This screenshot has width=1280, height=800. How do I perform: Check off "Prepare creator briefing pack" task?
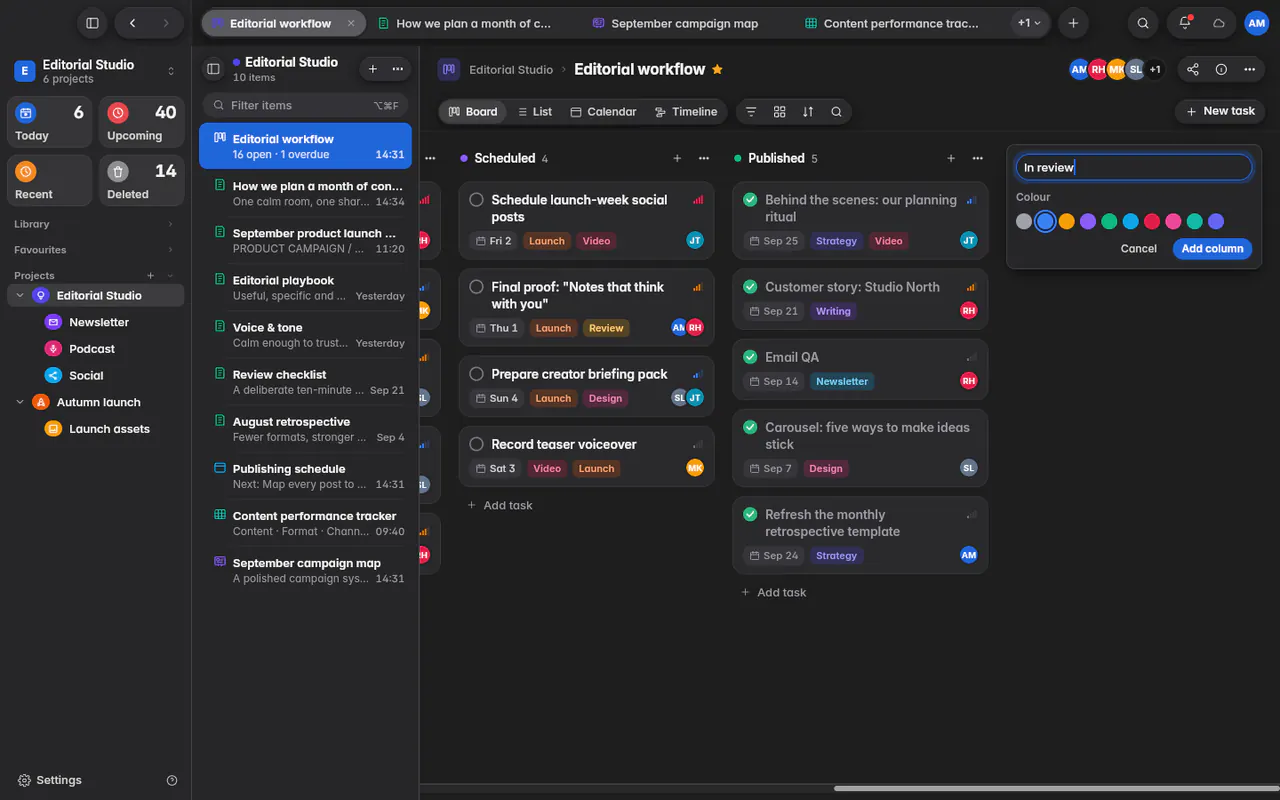click(477, 374)
